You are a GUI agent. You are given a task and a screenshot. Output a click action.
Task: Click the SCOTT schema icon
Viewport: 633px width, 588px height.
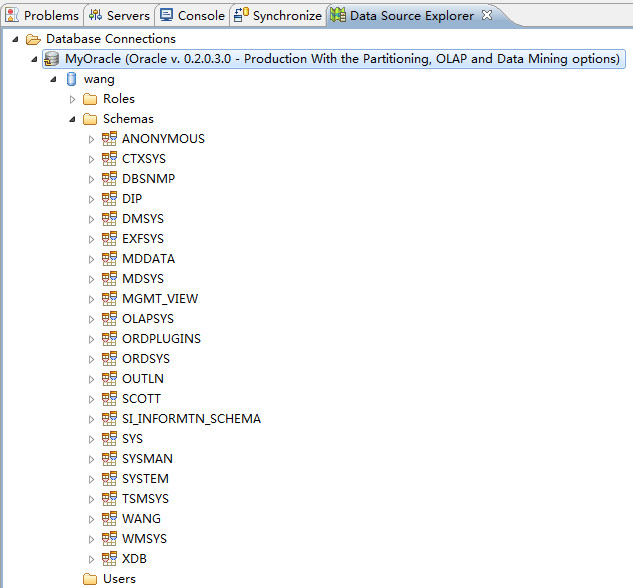click(x=109, y=399)
